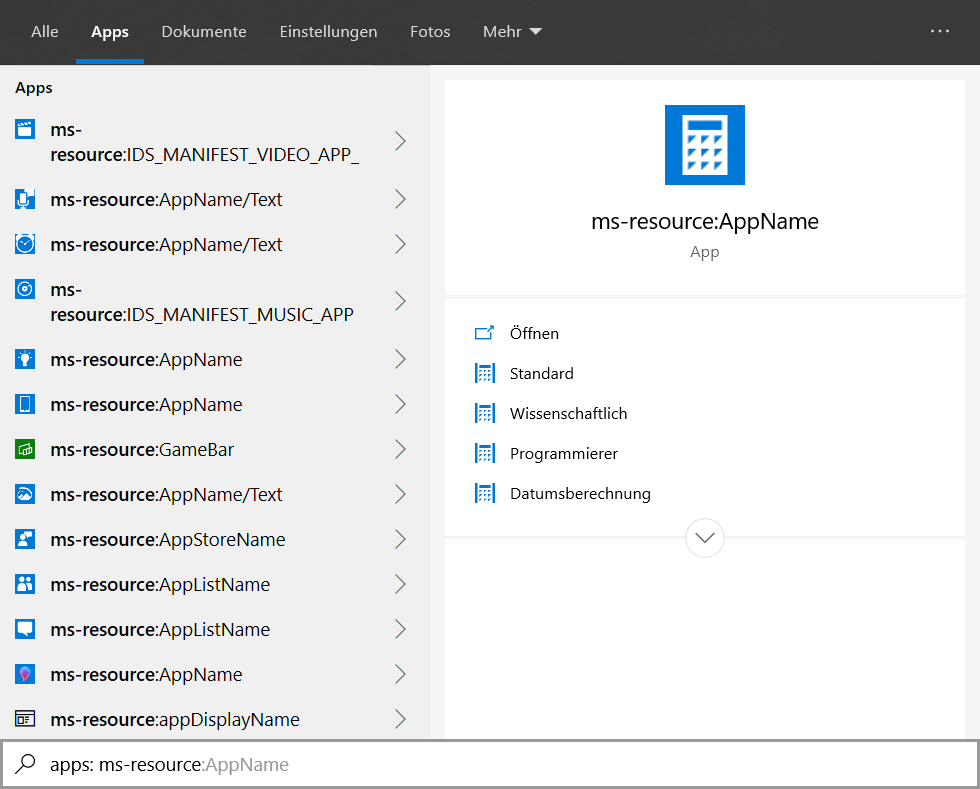
Task: Select ms-resource:IDS_MANIFEST_MUSIC_APP result text
Action: [x=202, y=301]
